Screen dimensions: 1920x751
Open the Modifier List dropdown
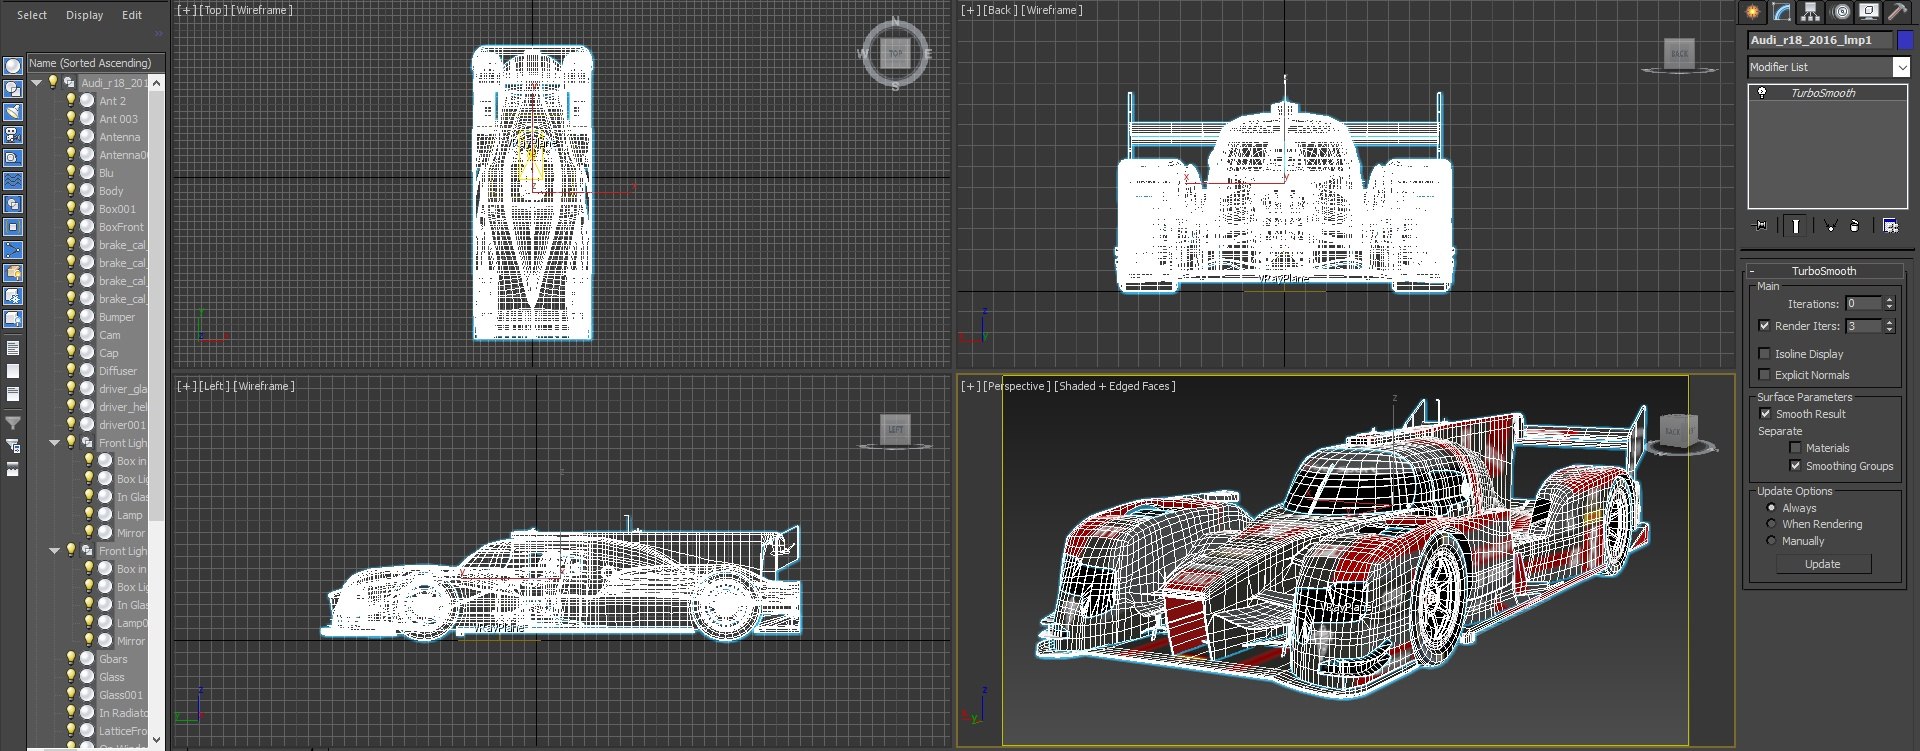(1901, 67)
